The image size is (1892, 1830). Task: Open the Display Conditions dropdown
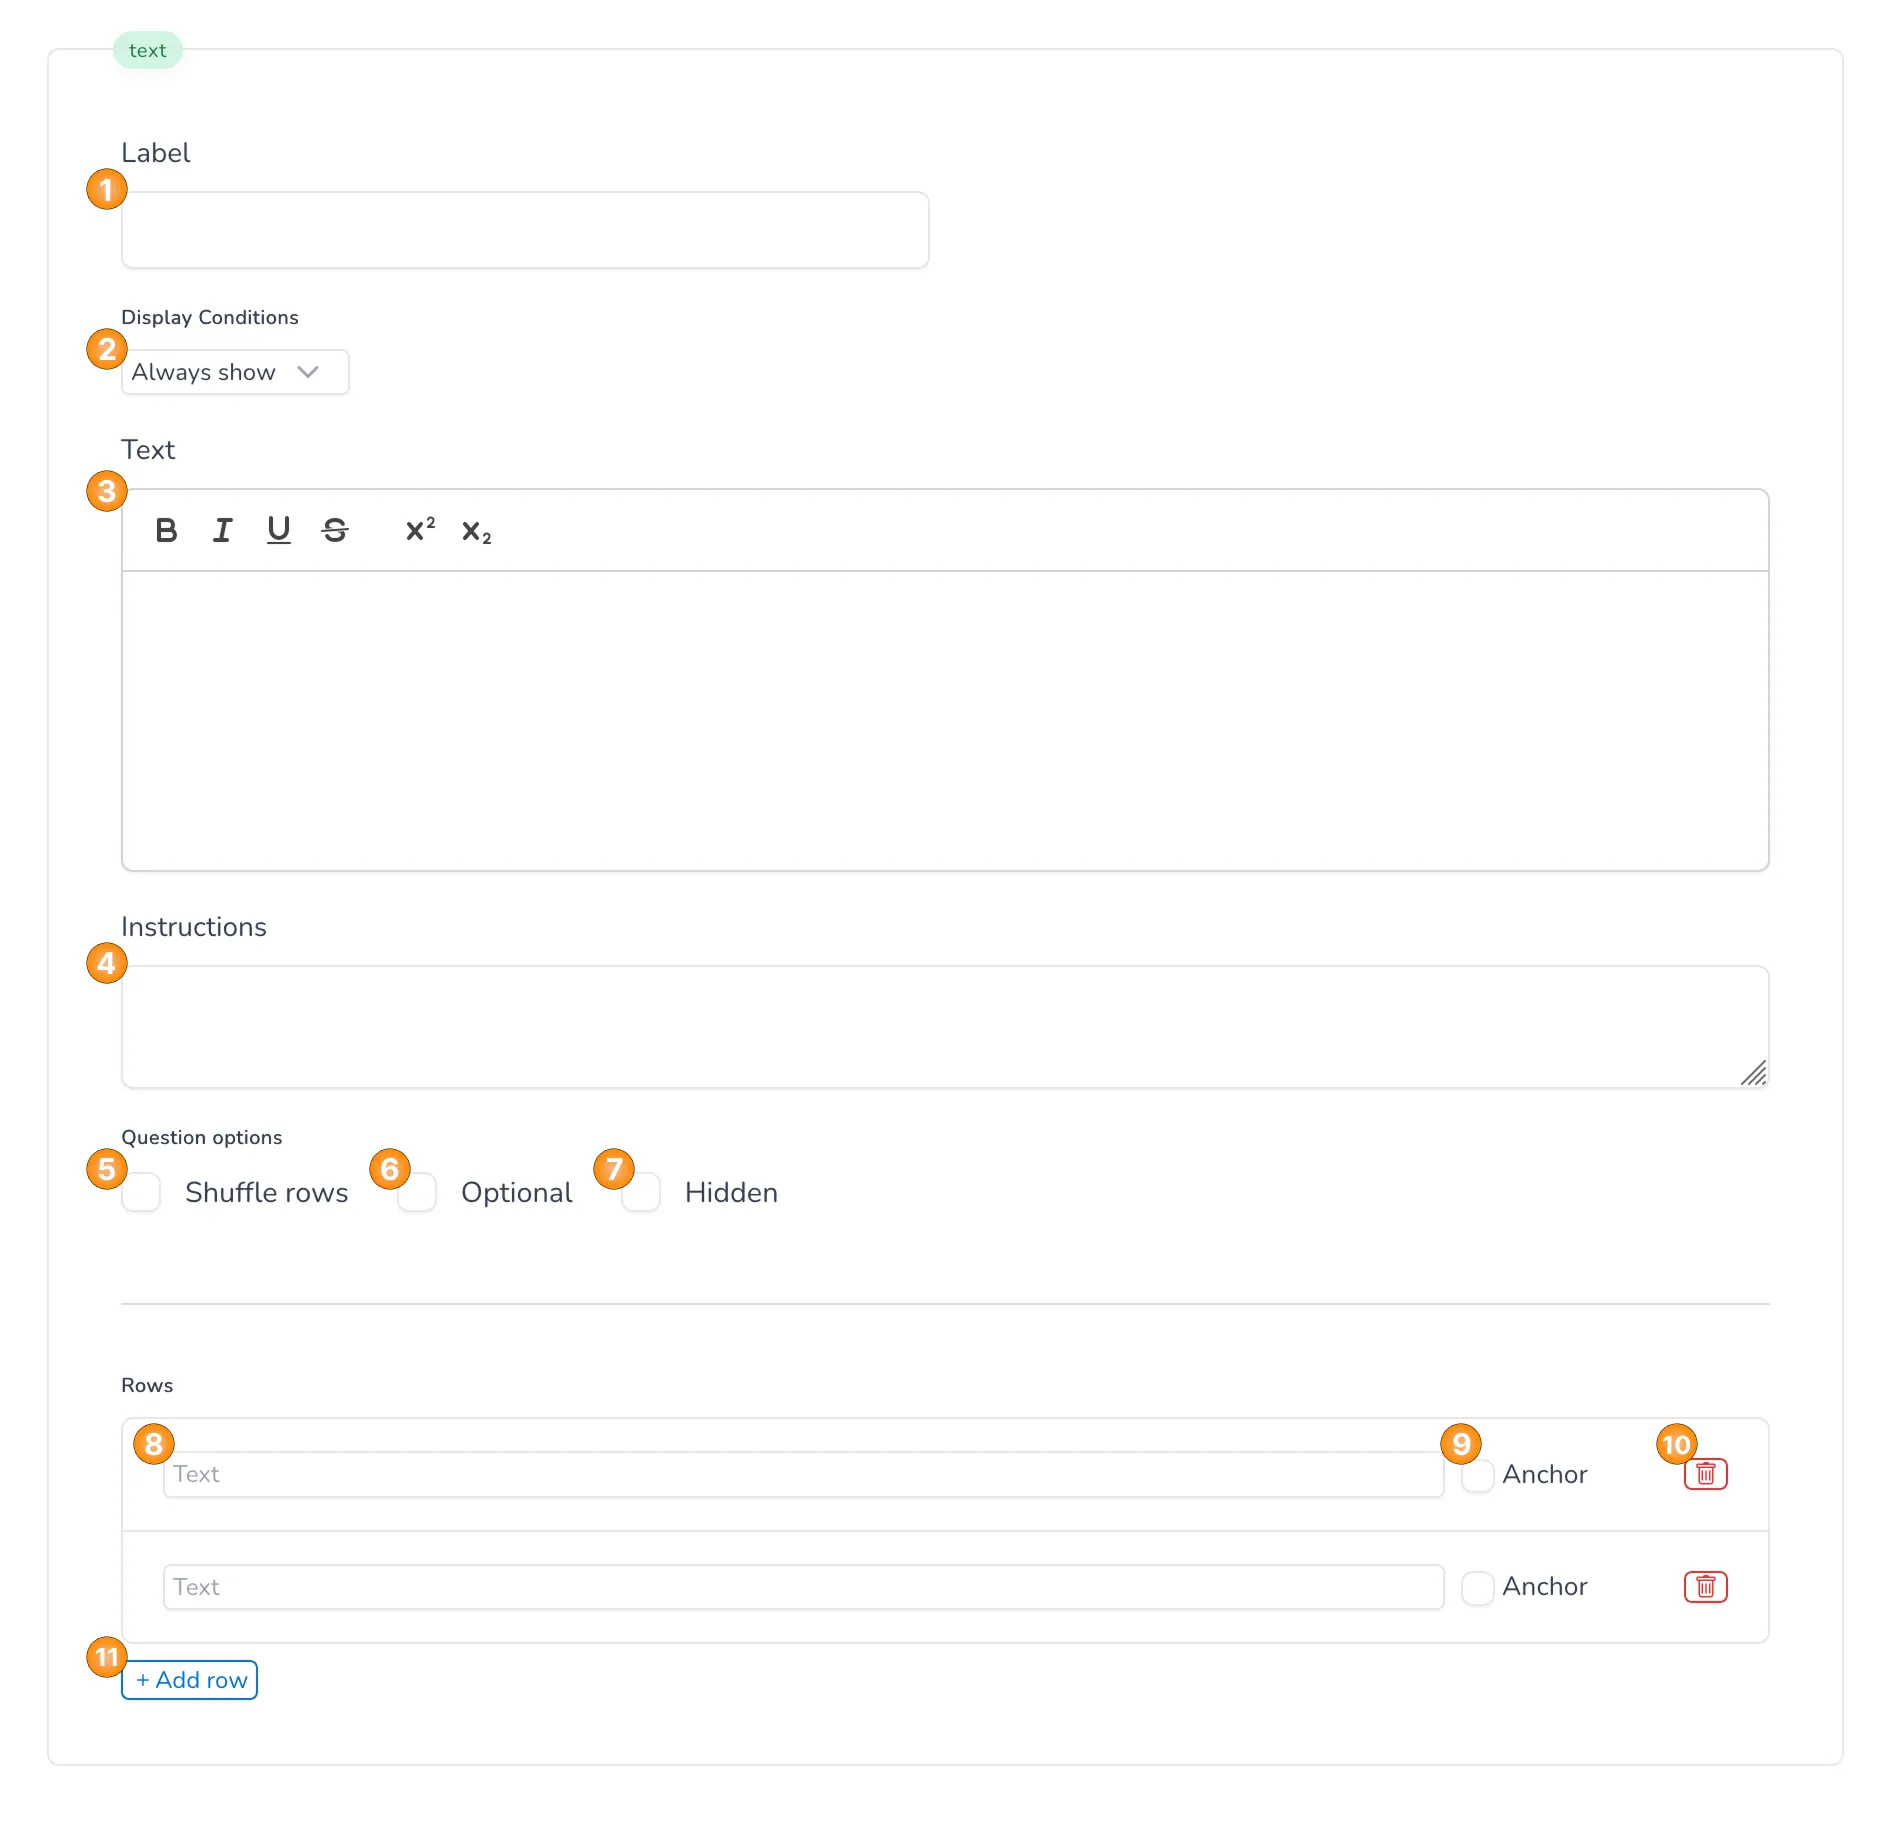click(234, 371)
